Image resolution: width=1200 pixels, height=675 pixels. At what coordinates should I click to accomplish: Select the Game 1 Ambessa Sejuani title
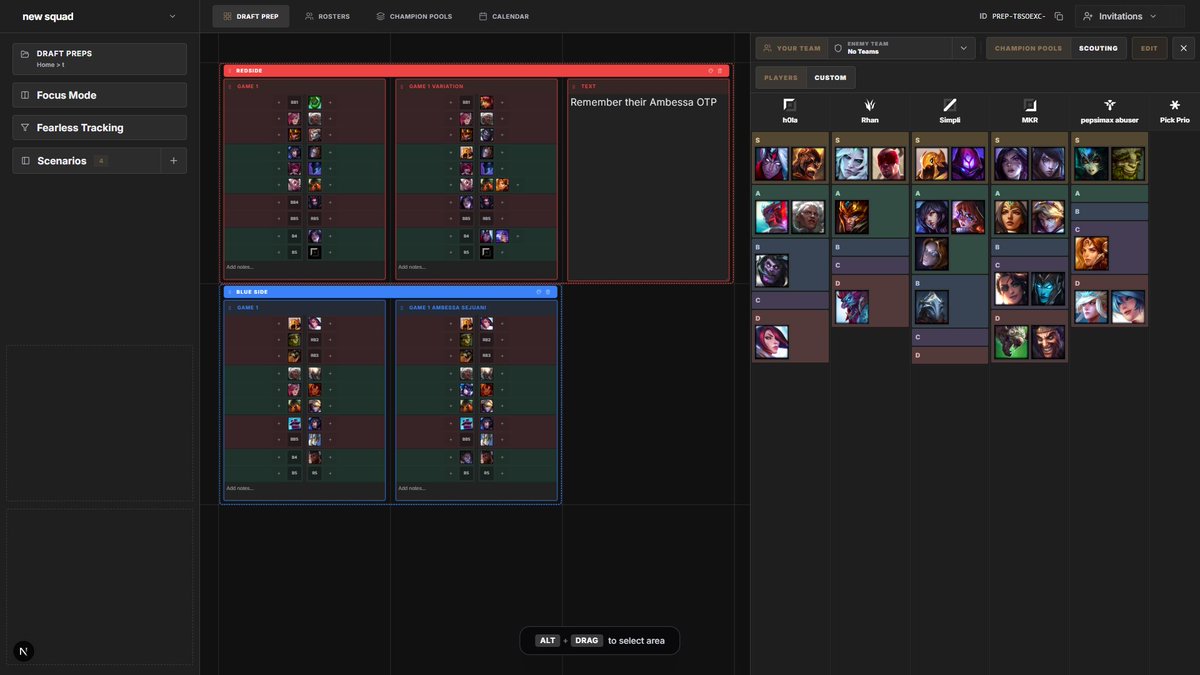[x=446, y=307]
